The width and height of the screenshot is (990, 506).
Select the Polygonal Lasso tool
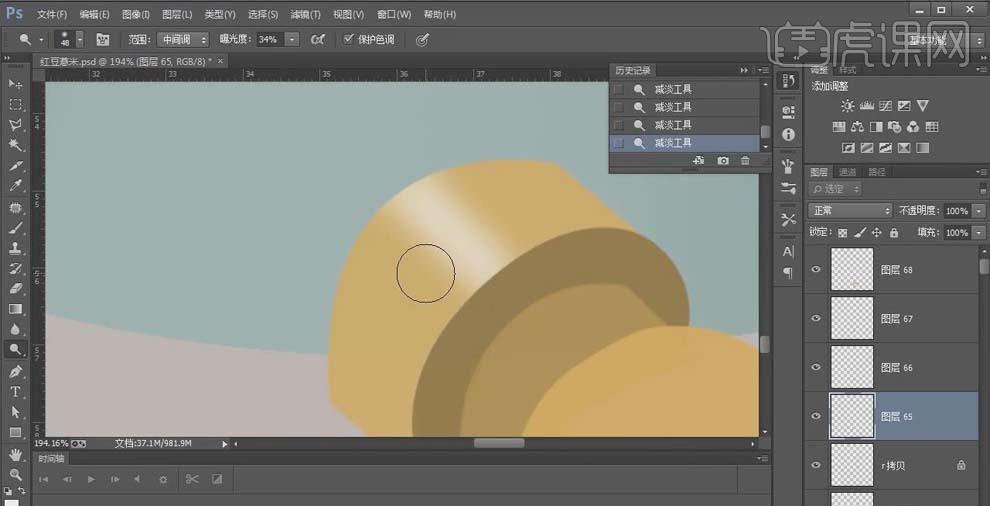pyautogui.click(x=16, y=125)
